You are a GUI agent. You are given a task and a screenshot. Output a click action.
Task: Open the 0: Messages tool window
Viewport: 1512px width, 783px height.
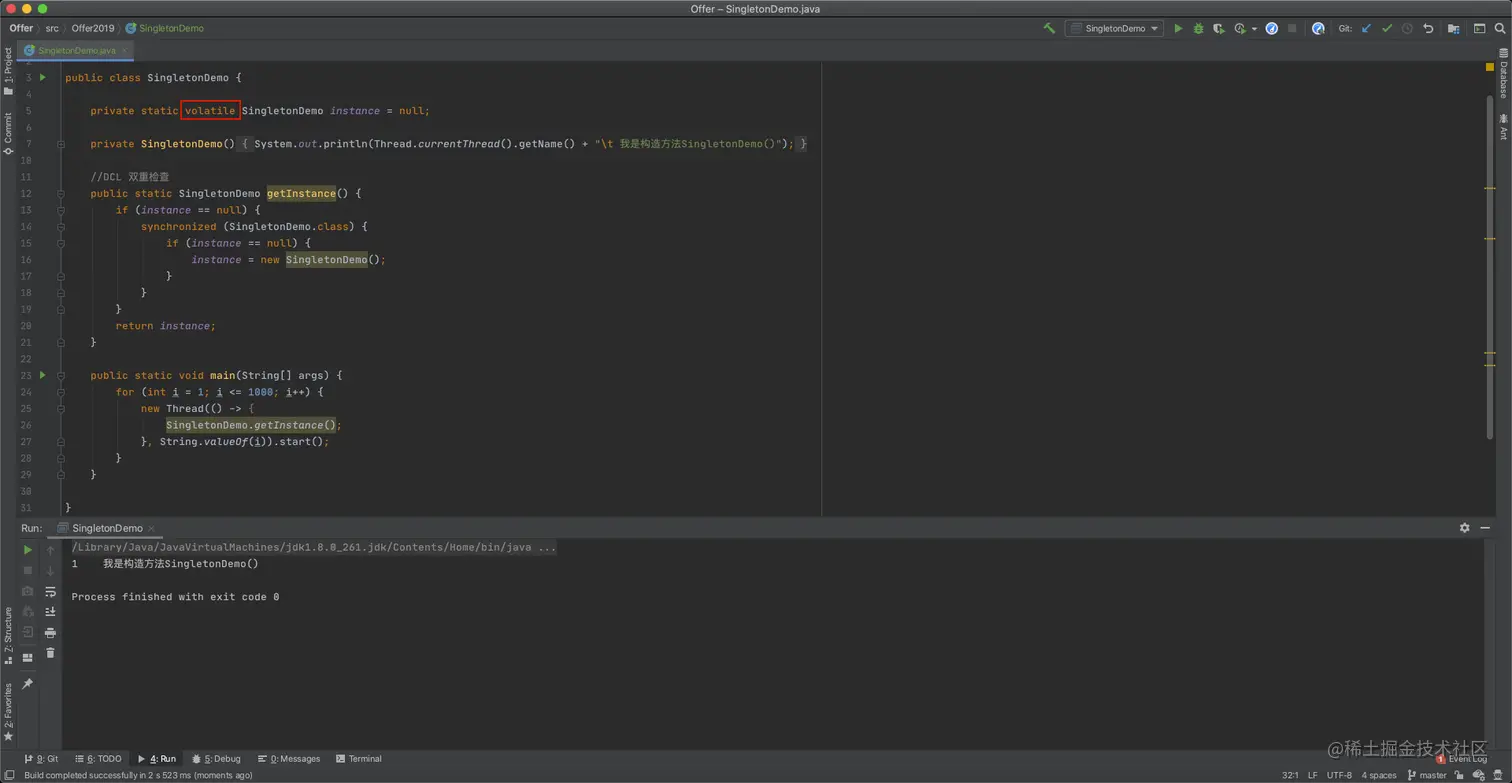tap(289, 759)
